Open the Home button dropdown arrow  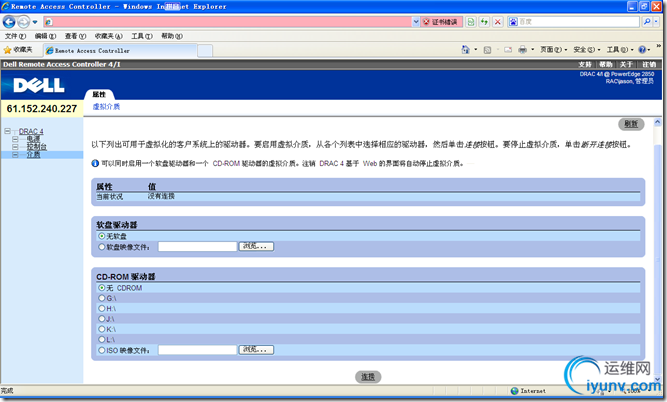[476, 50]
